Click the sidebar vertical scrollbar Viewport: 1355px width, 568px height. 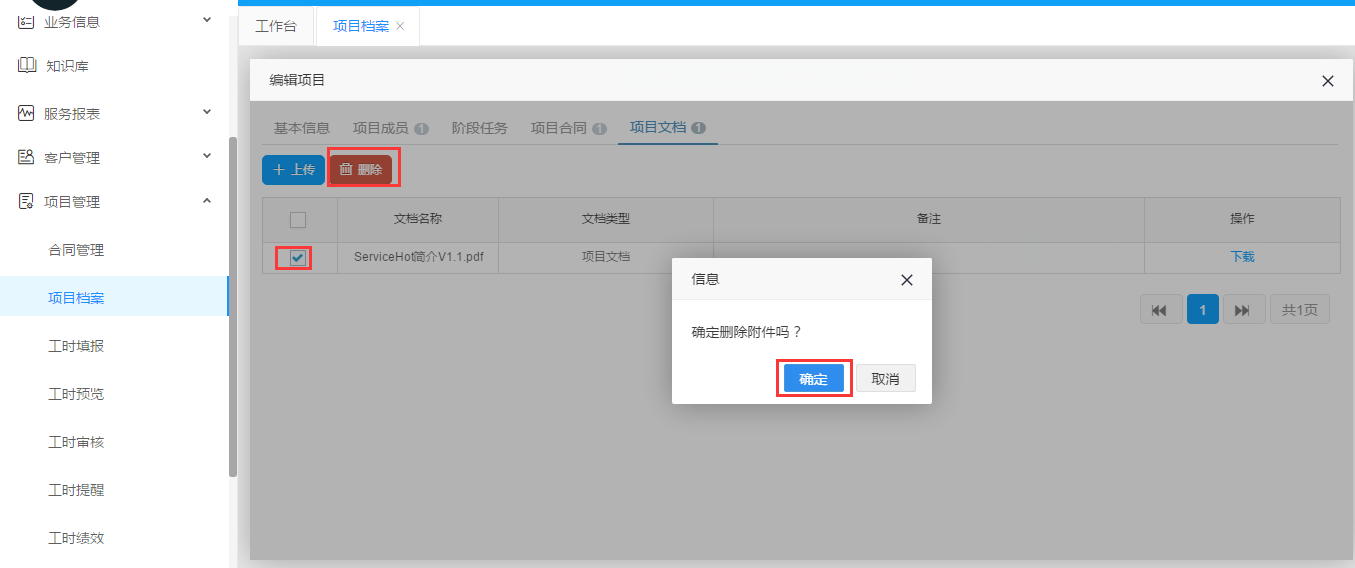(x=233, y=300)
